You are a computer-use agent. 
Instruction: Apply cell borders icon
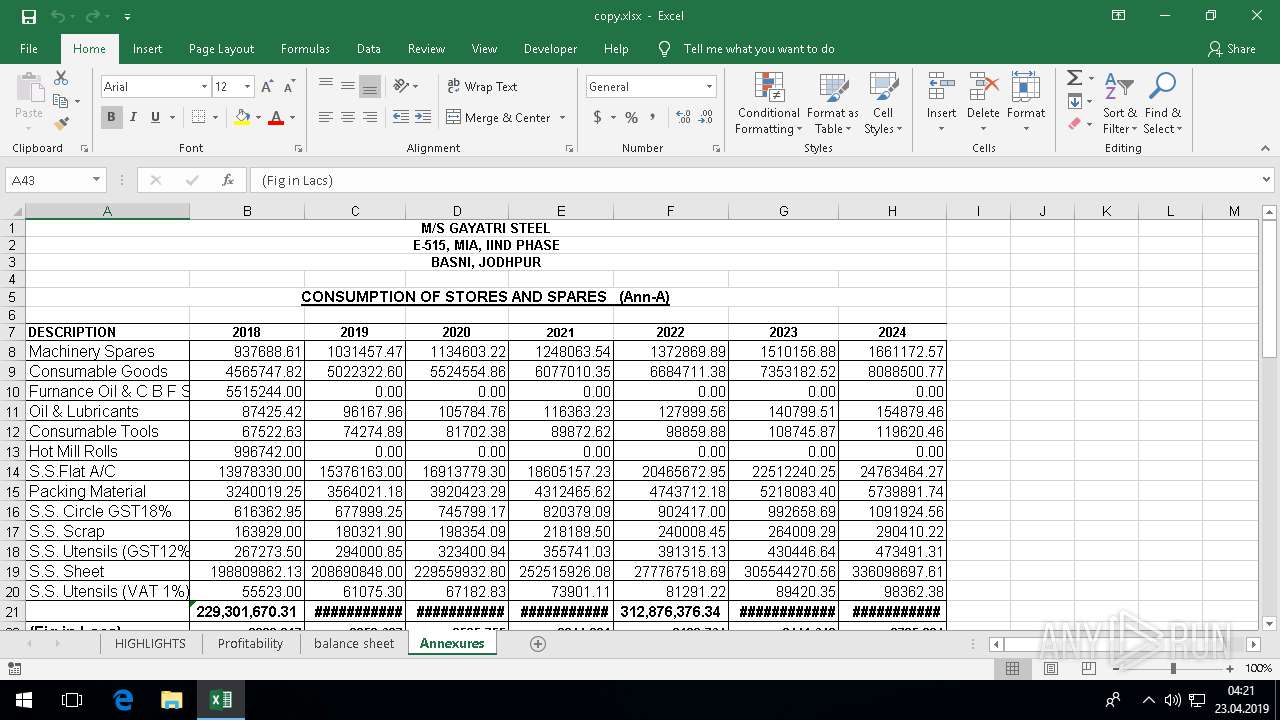tap(199, 117)
